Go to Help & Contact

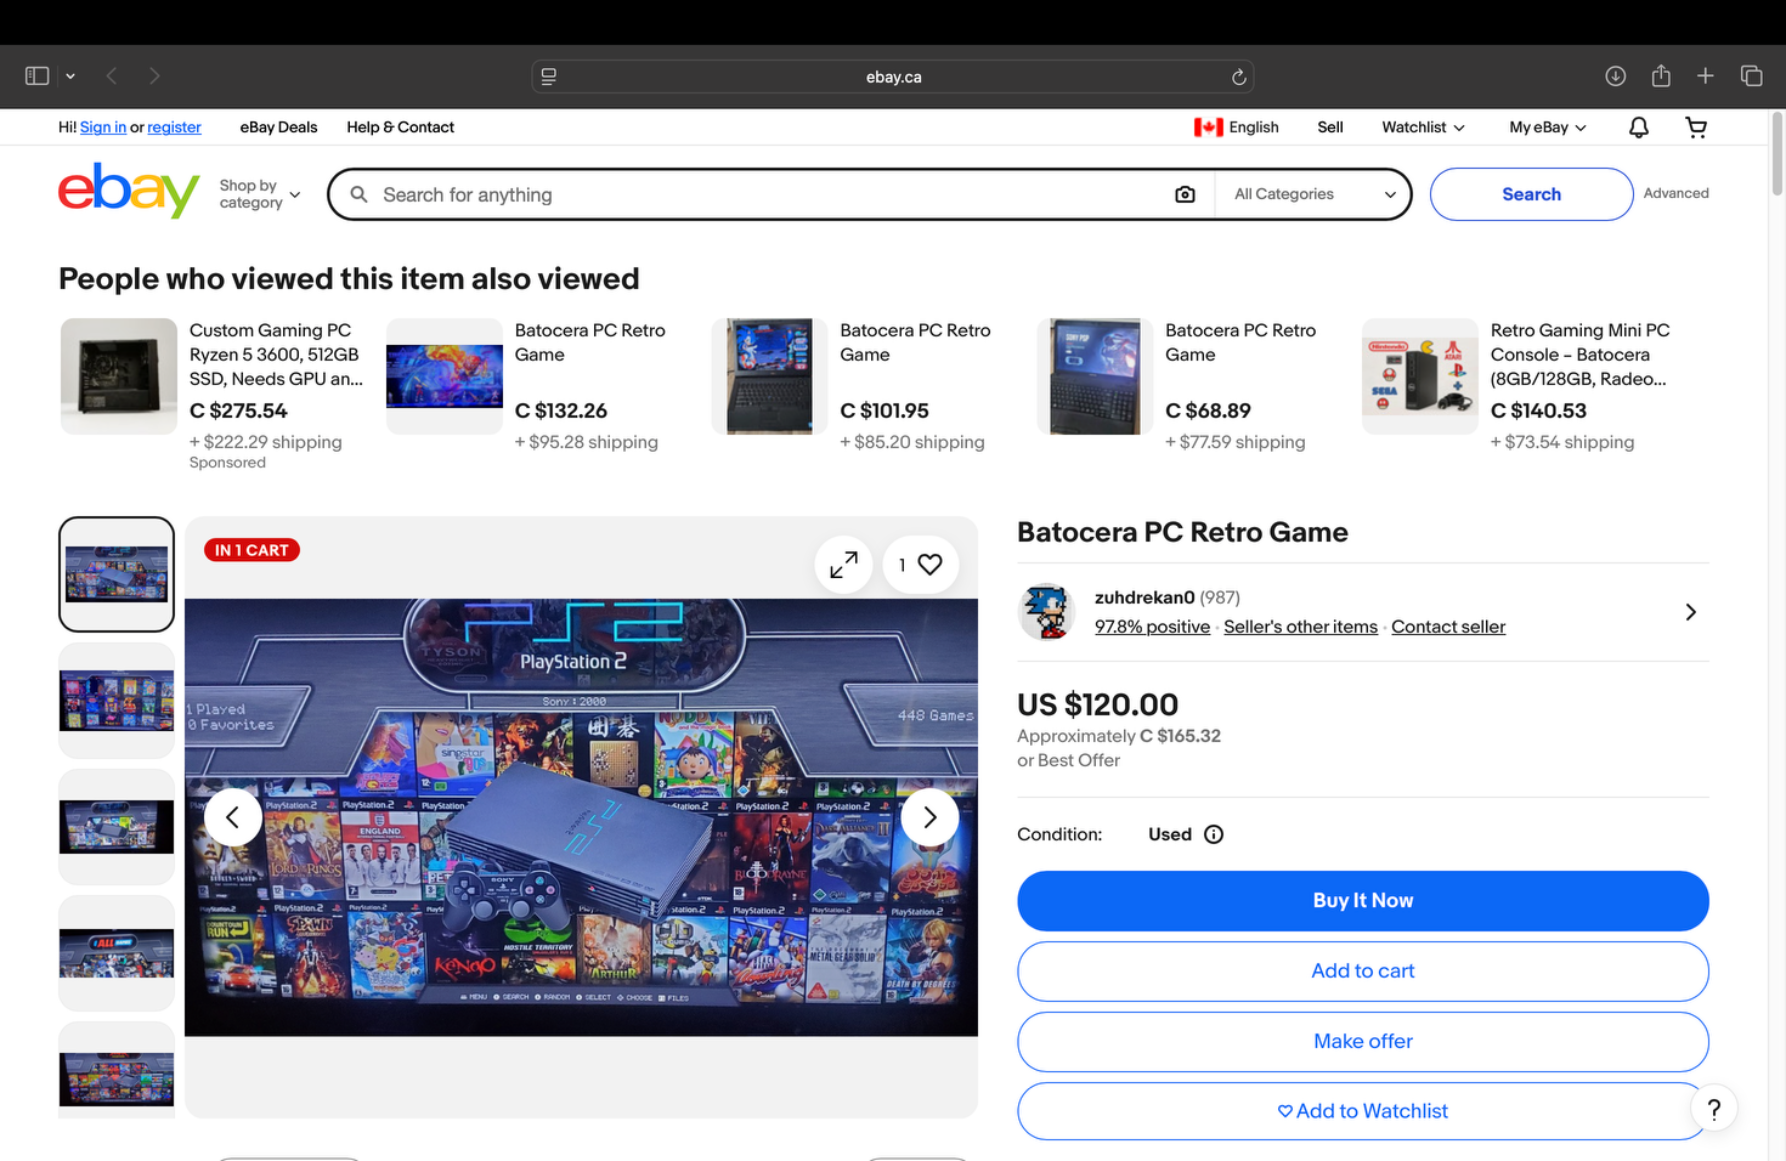pos(400,127)
